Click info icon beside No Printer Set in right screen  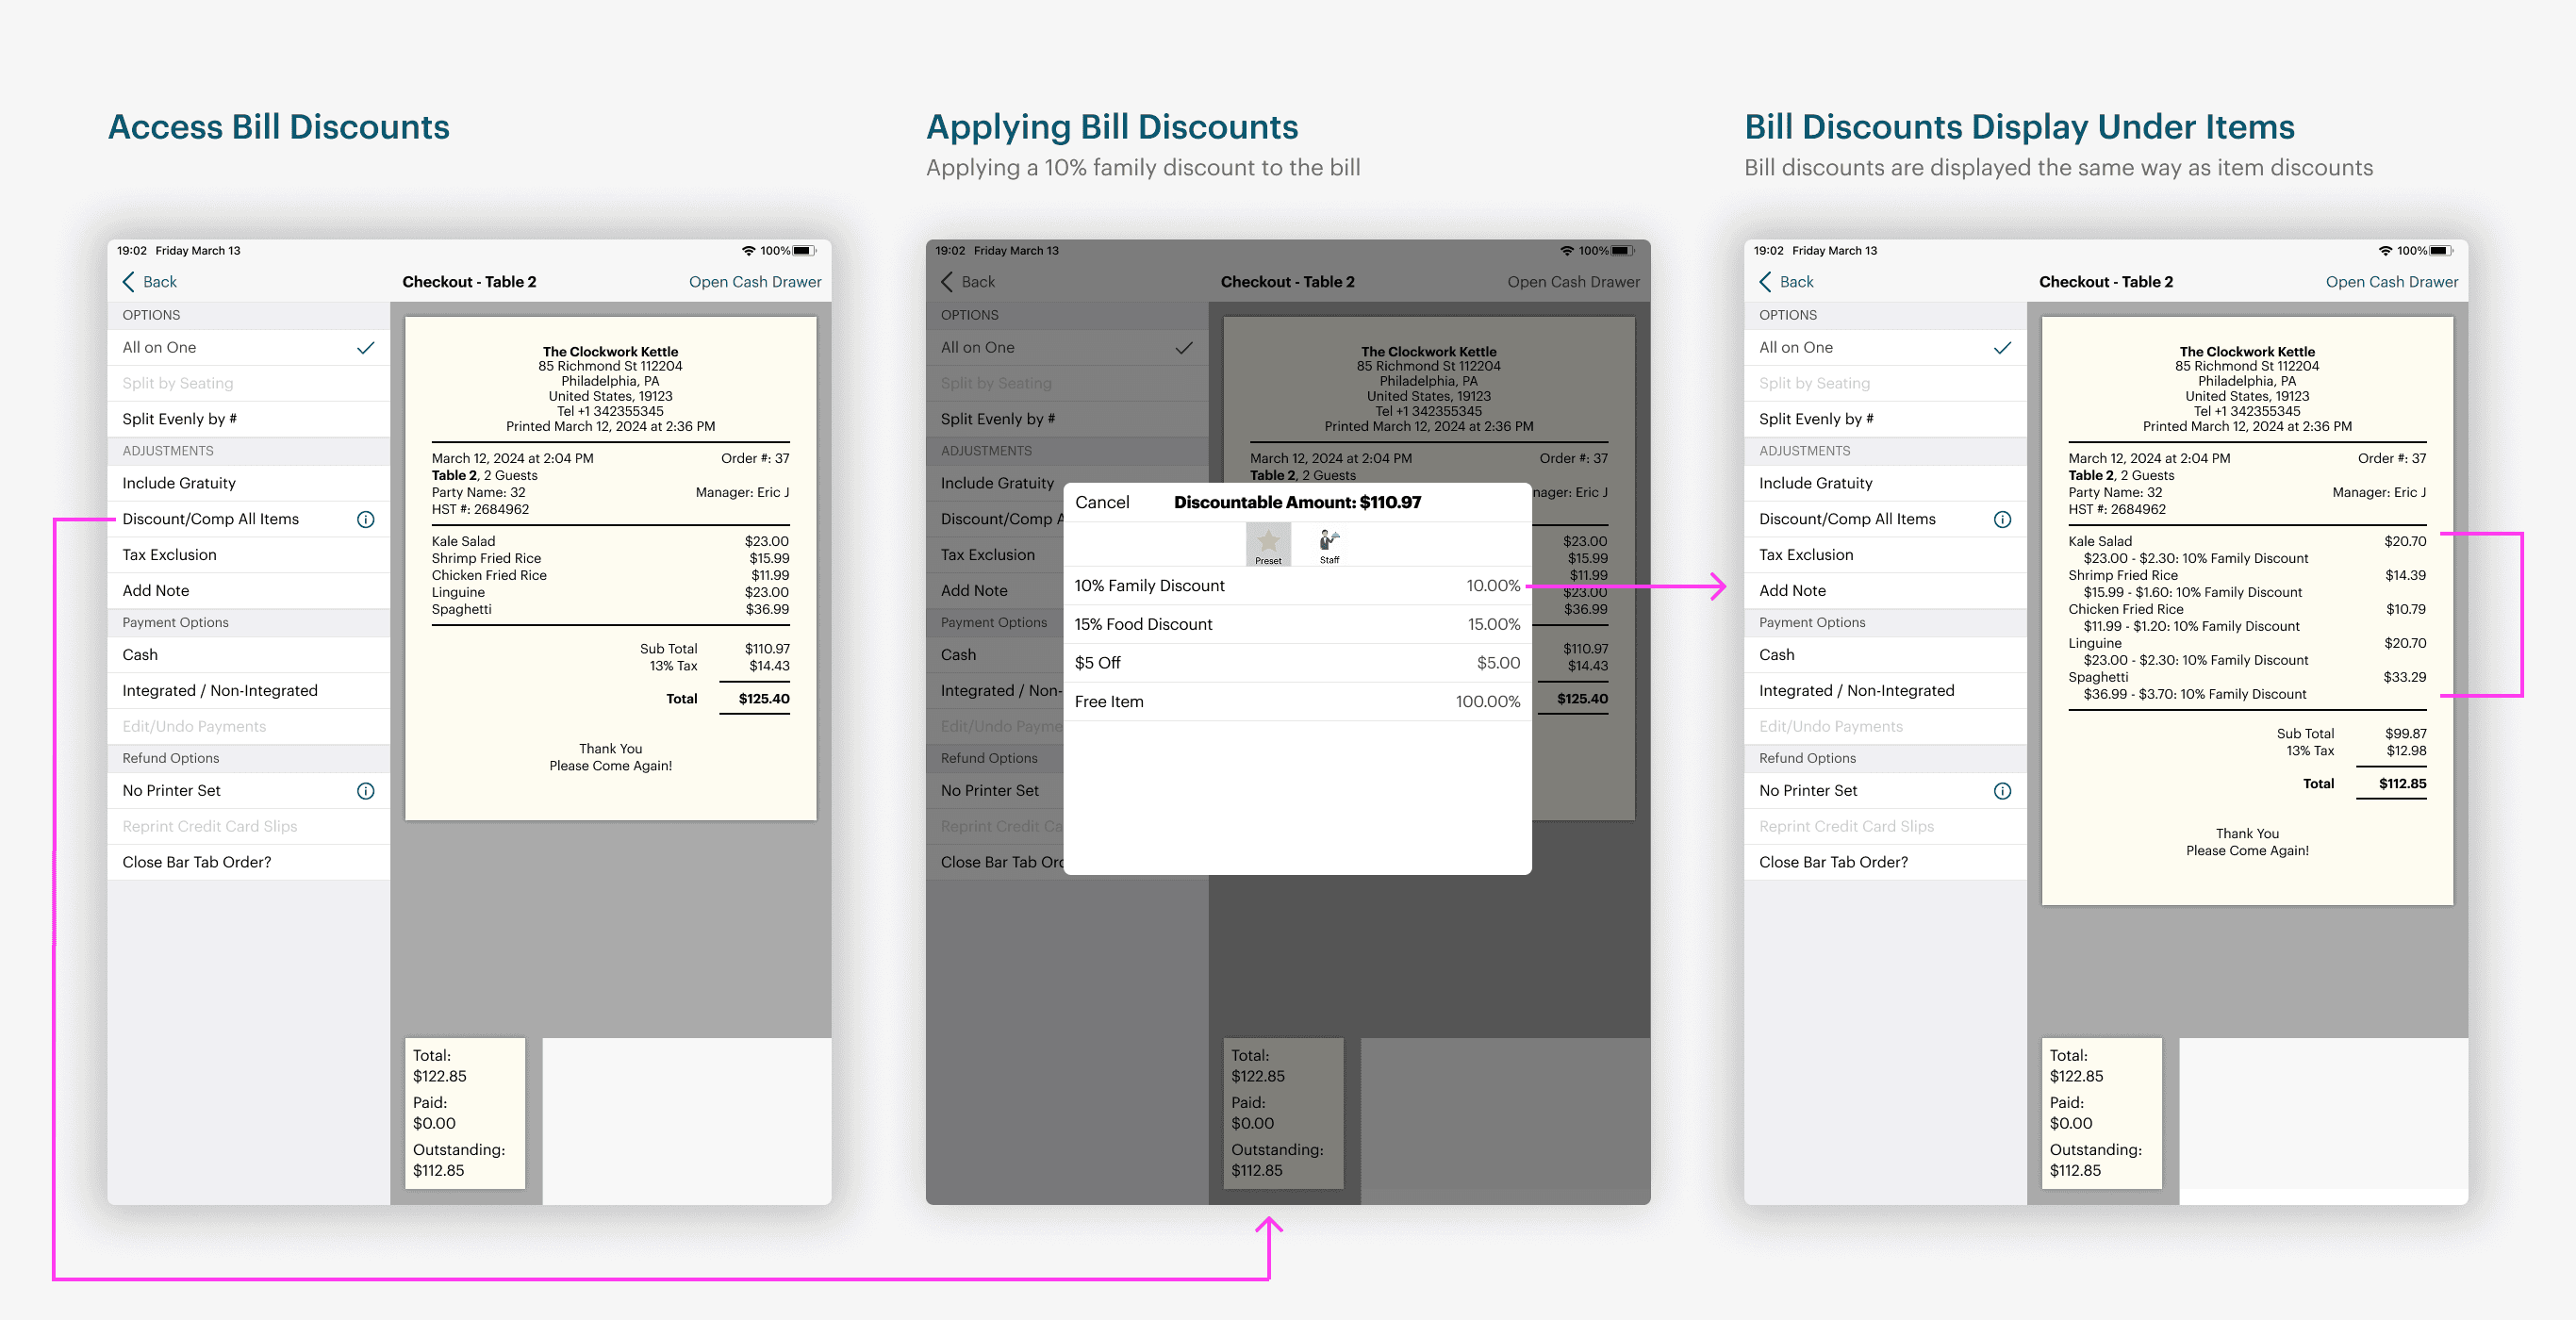2002,791
